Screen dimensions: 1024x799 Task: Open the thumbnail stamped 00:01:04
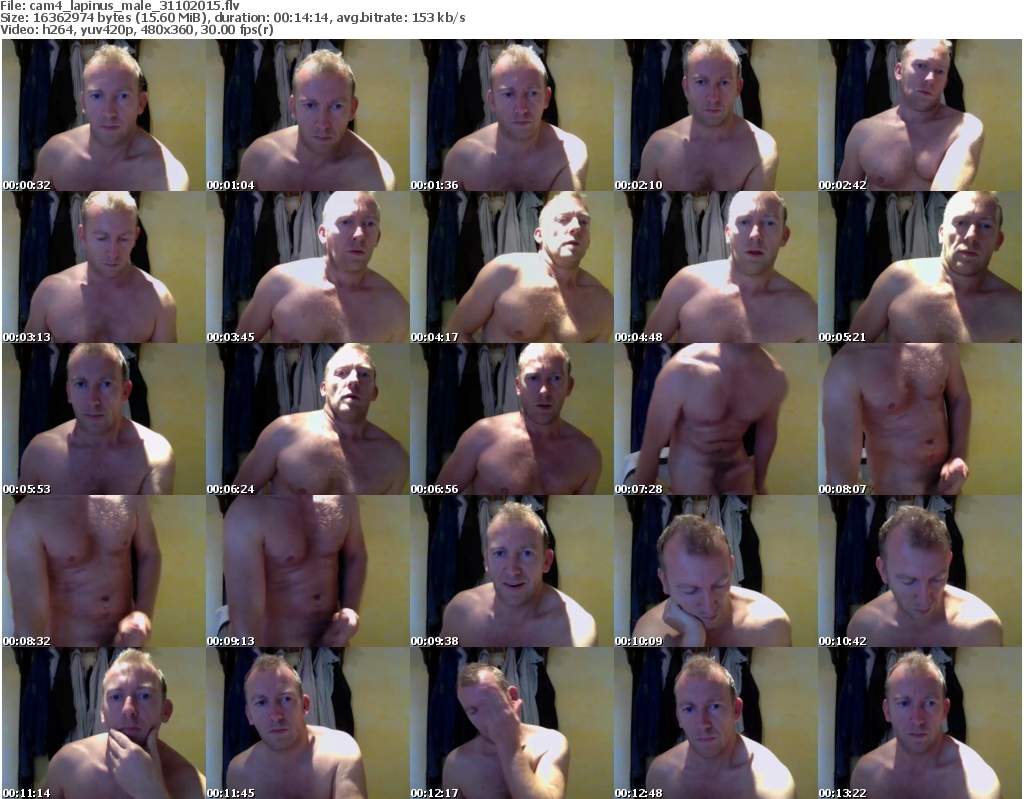(x=308, y=115)
